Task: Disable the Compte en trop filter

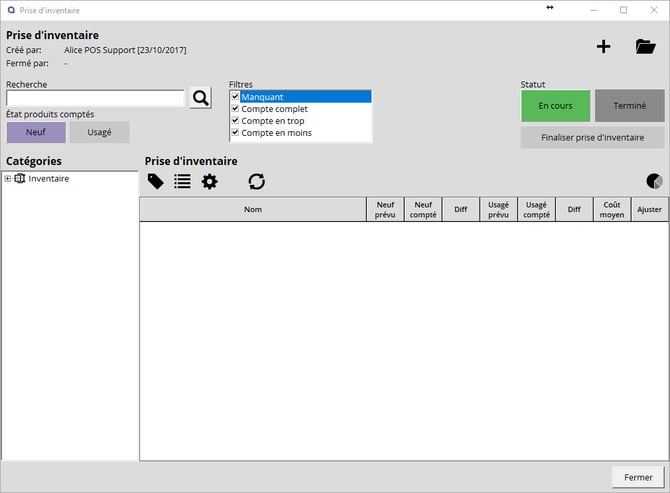Action: (x=235, y=121)
